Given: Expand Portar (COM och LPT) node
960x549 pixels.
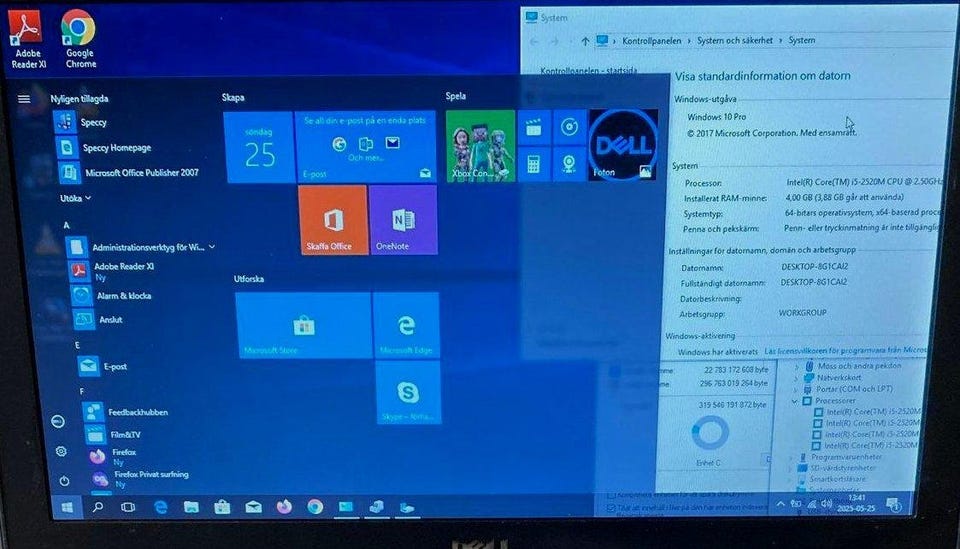Looking at the screenshot, I should click(795, 390).
